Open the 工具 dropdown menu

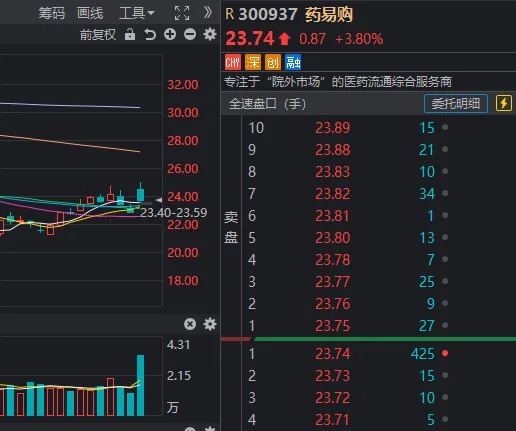tap(137, 13)
